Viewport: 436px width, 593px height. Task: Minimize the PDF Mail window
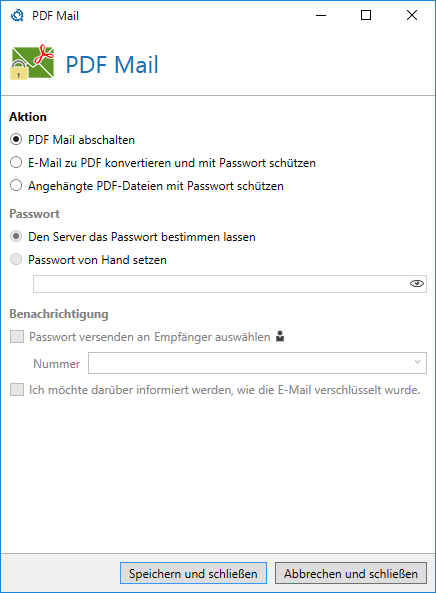click(x=321, y=16)
